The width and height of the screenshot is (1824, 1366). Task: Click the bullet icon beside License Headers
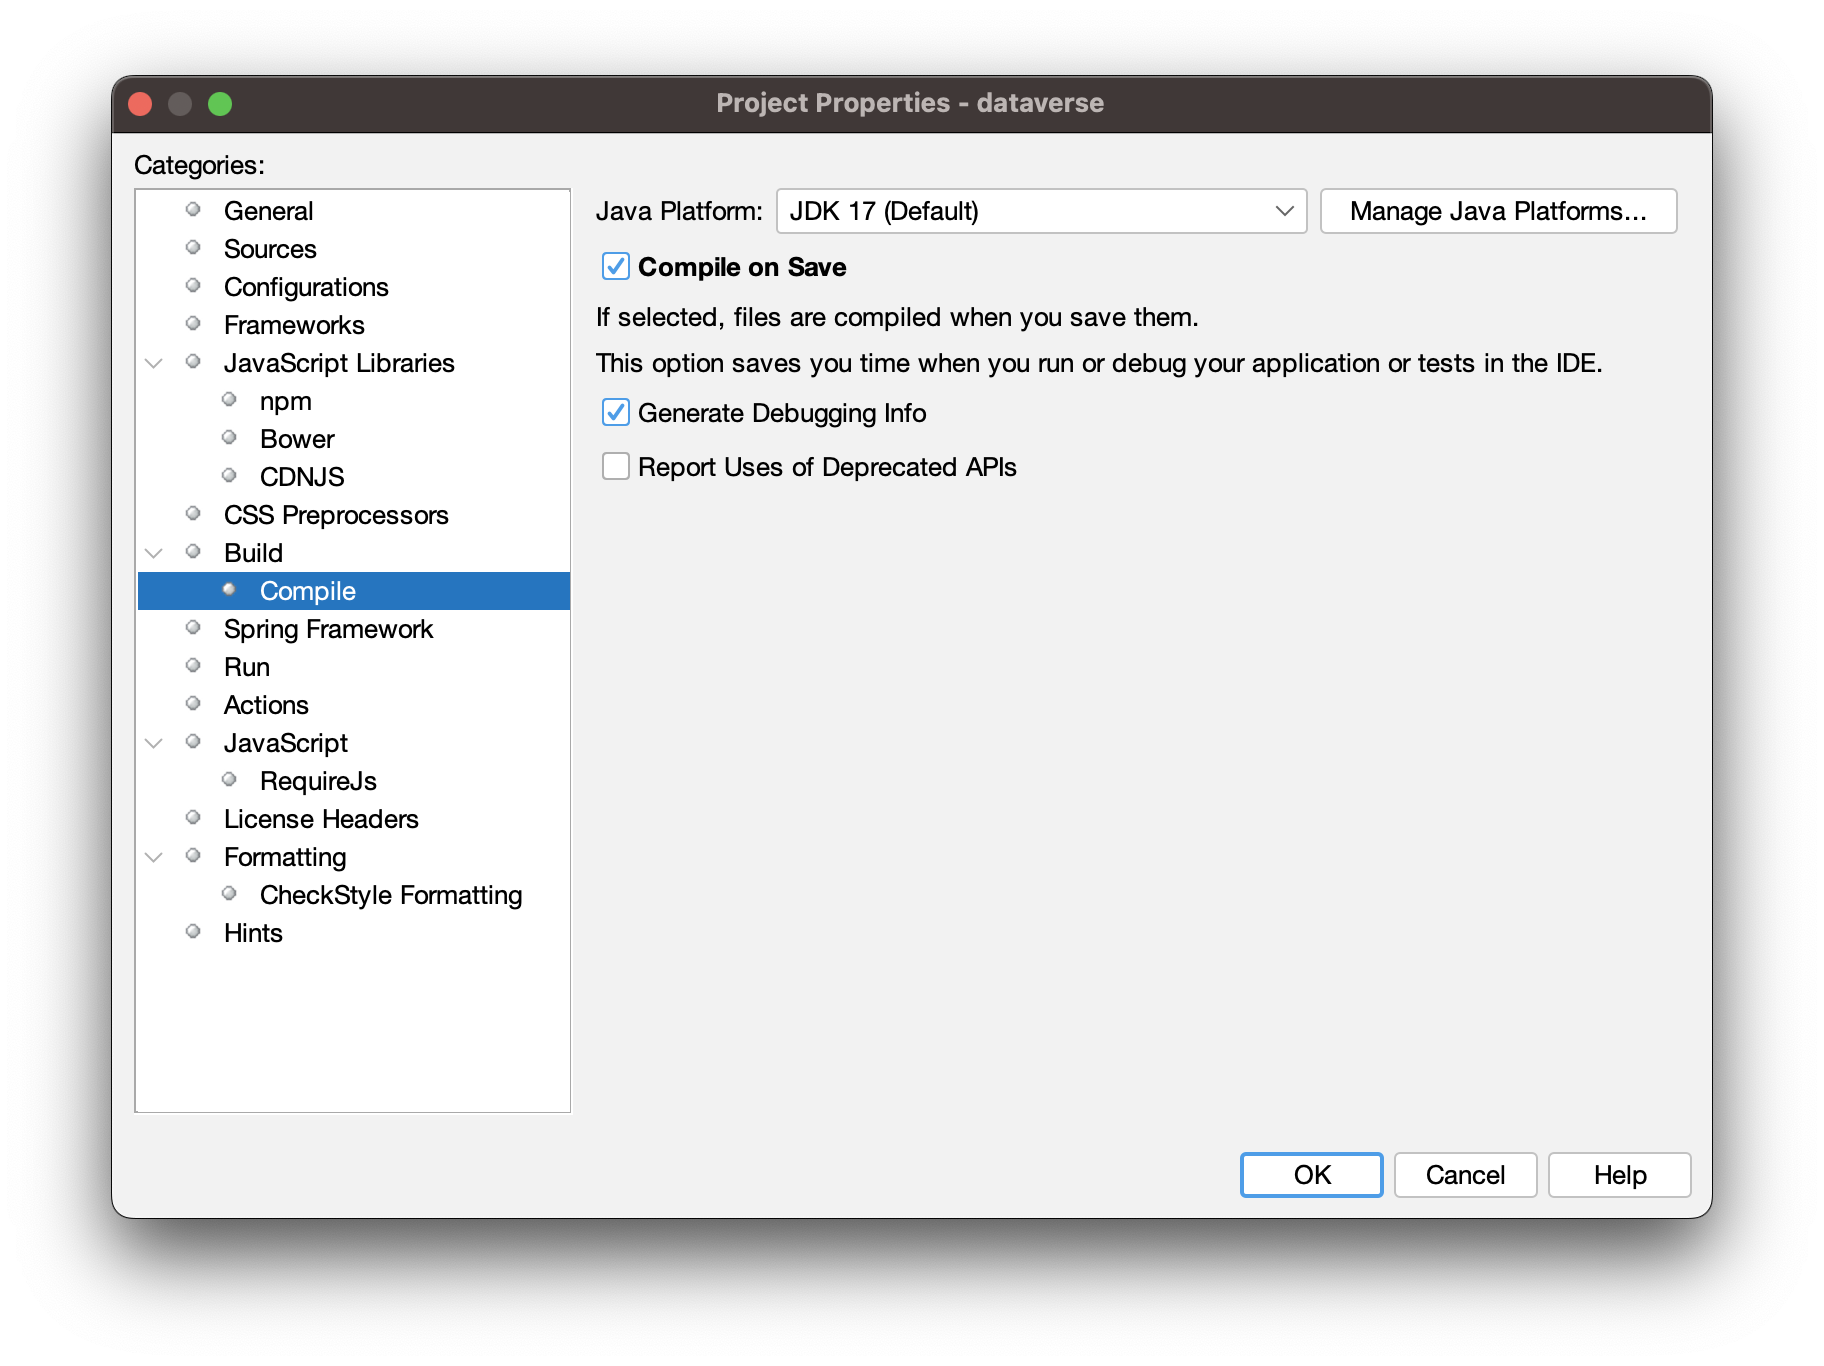click(193, 818)
